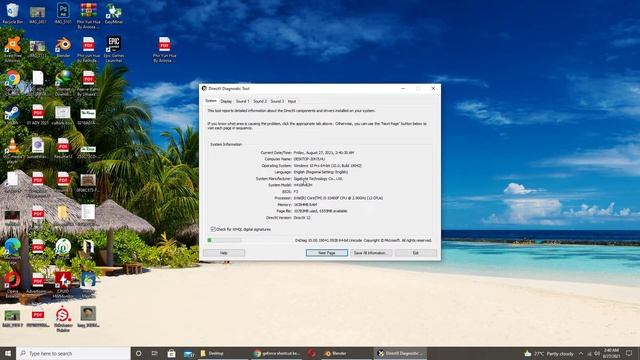Open the Recycle Bin desktop icon

[12, 13]
